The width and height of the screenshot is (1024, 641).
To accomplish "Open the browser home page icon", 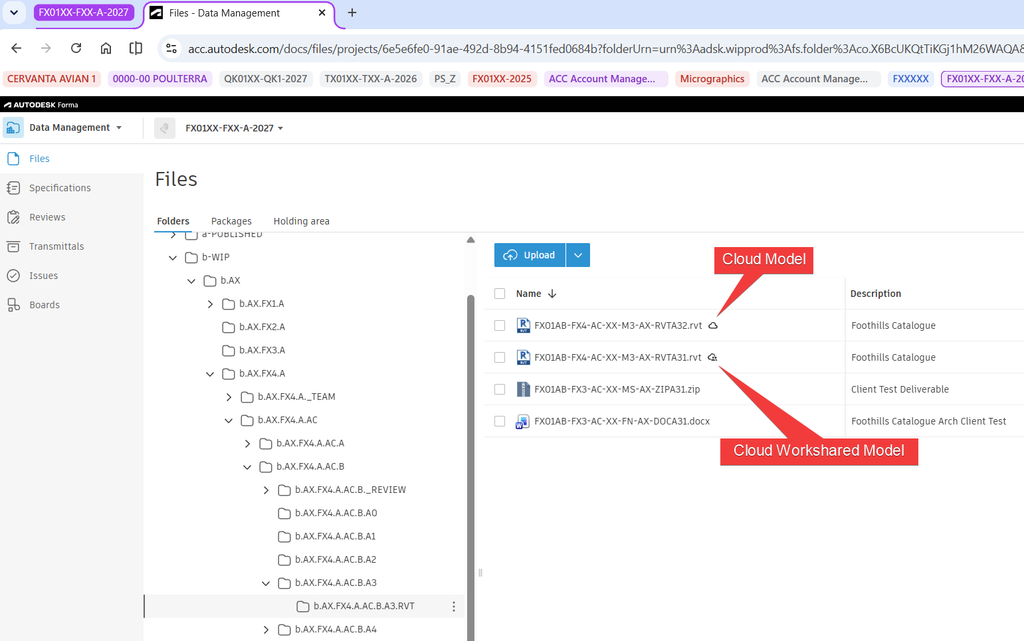I will (106, 48).
